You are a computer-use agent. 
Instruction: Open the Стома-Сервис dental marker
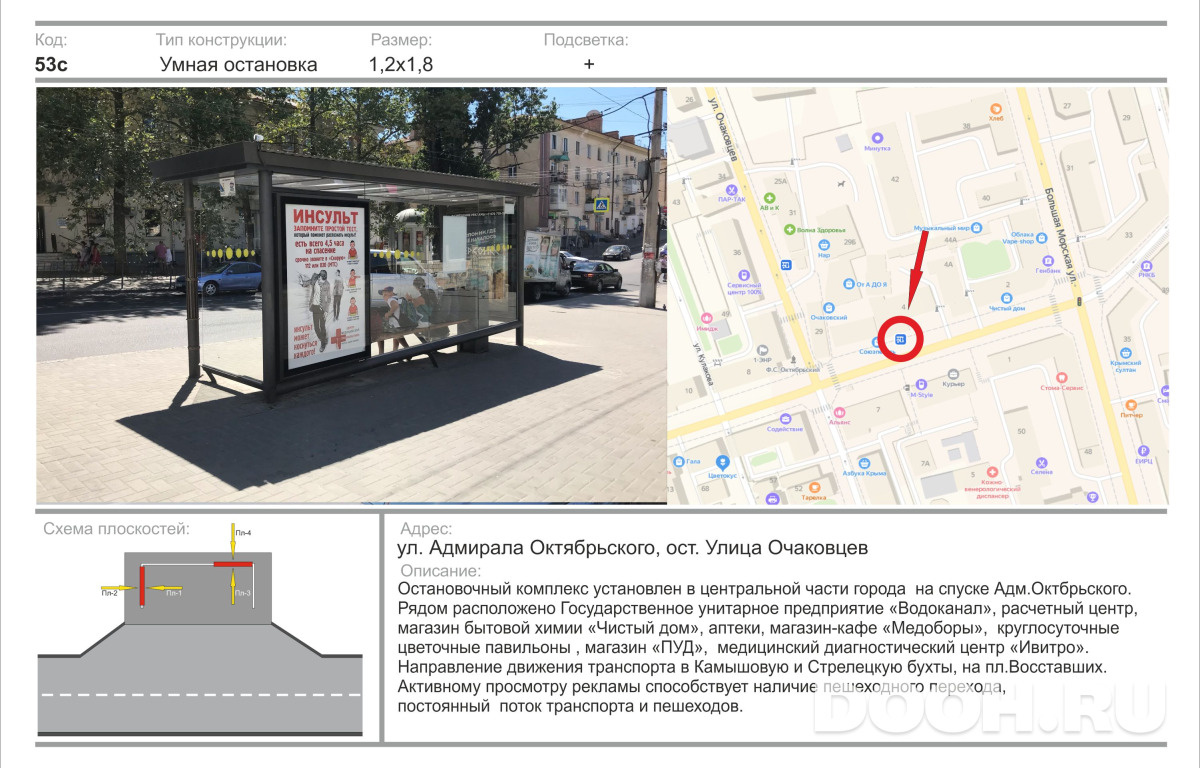[x=1064, y=376]
